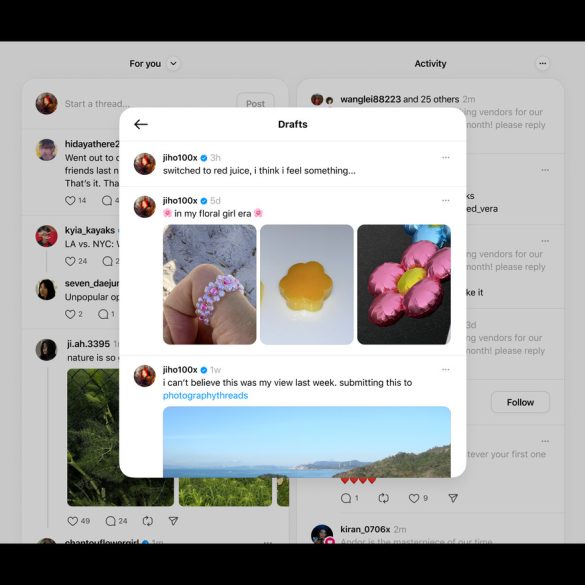Repost the activity post with red hearts
This screenshot has width=585, height=585.
(x=384, y=498)
